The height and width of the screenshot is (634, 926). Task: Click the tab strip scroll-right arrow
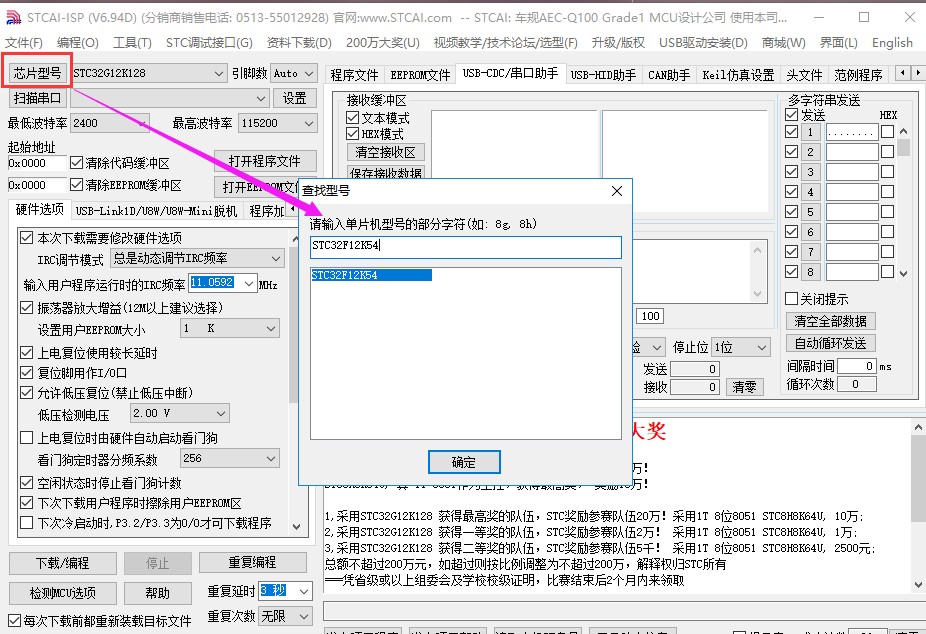tap(917, 73)
